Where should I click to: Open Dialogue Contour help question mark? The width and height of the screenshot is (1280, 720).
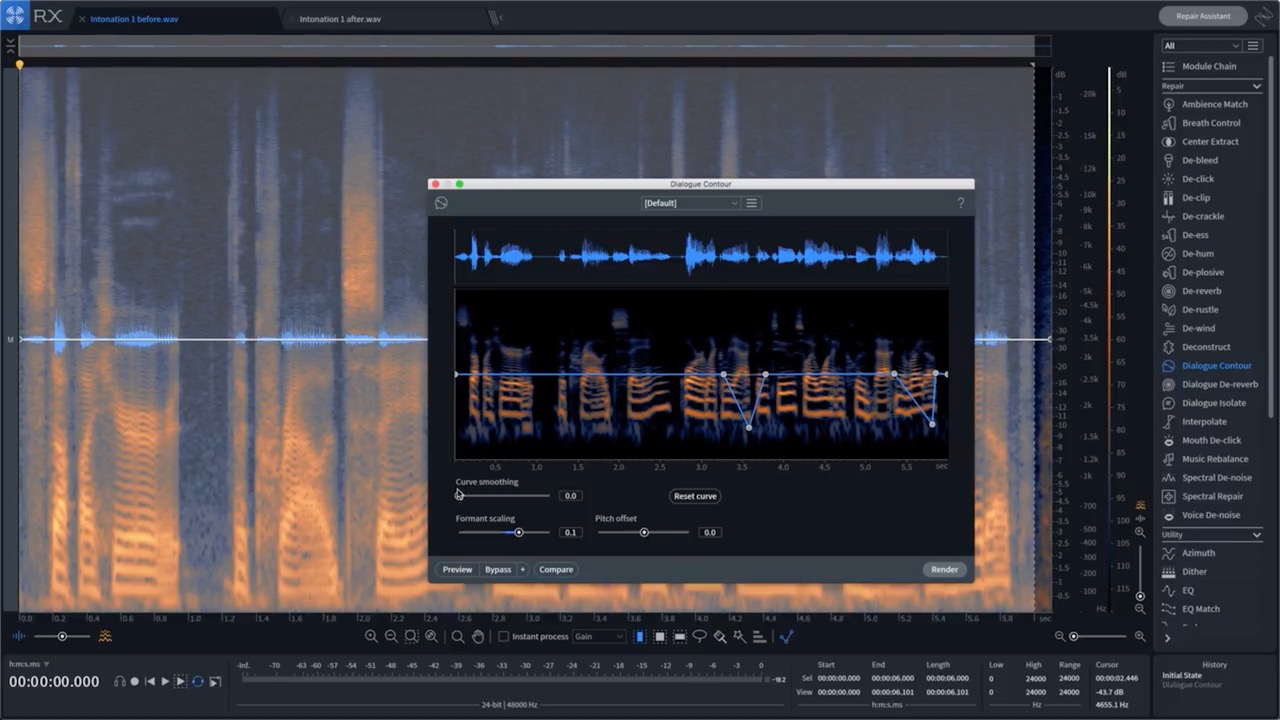[960, 203]
